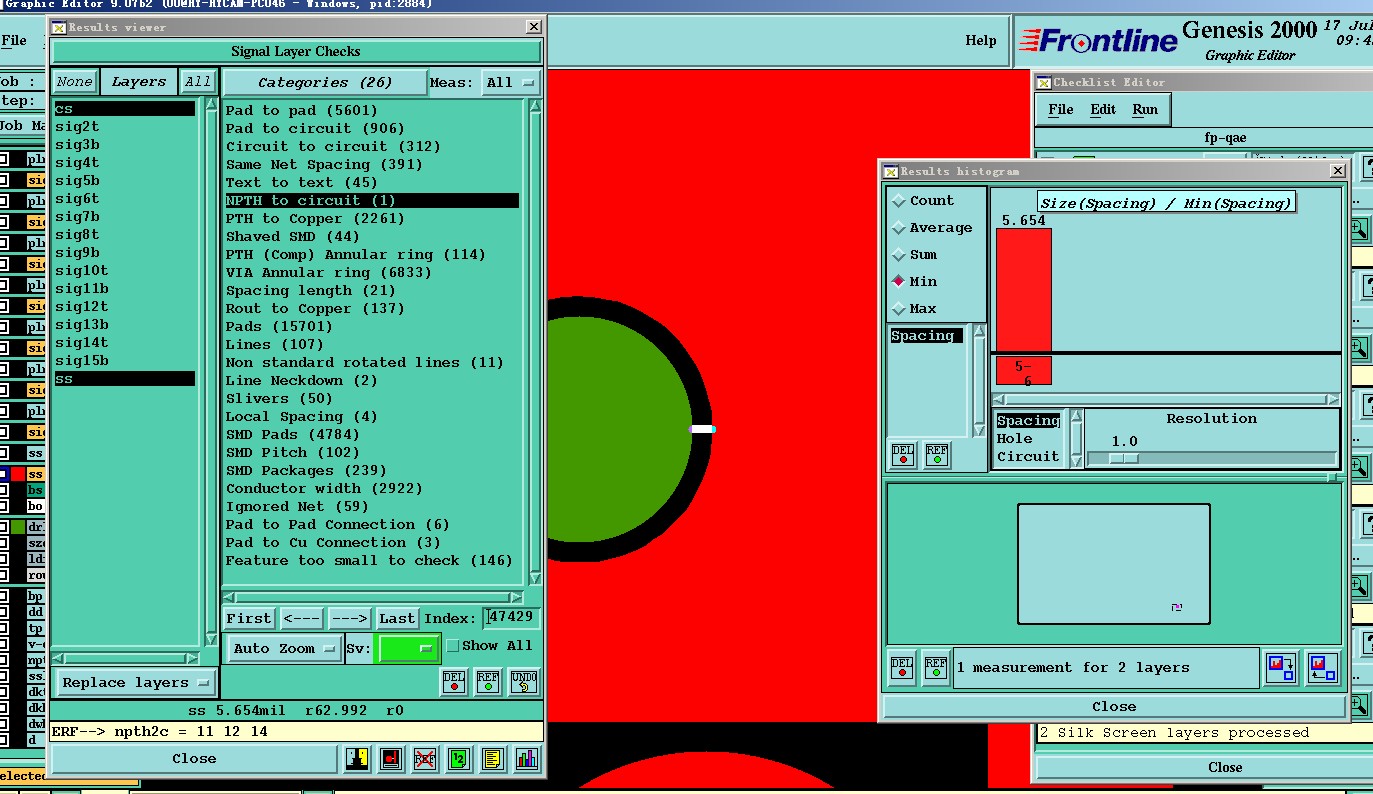Open the Run menu in Checklist Editor
This screenshot has height=794, width=1373.
1145,110
